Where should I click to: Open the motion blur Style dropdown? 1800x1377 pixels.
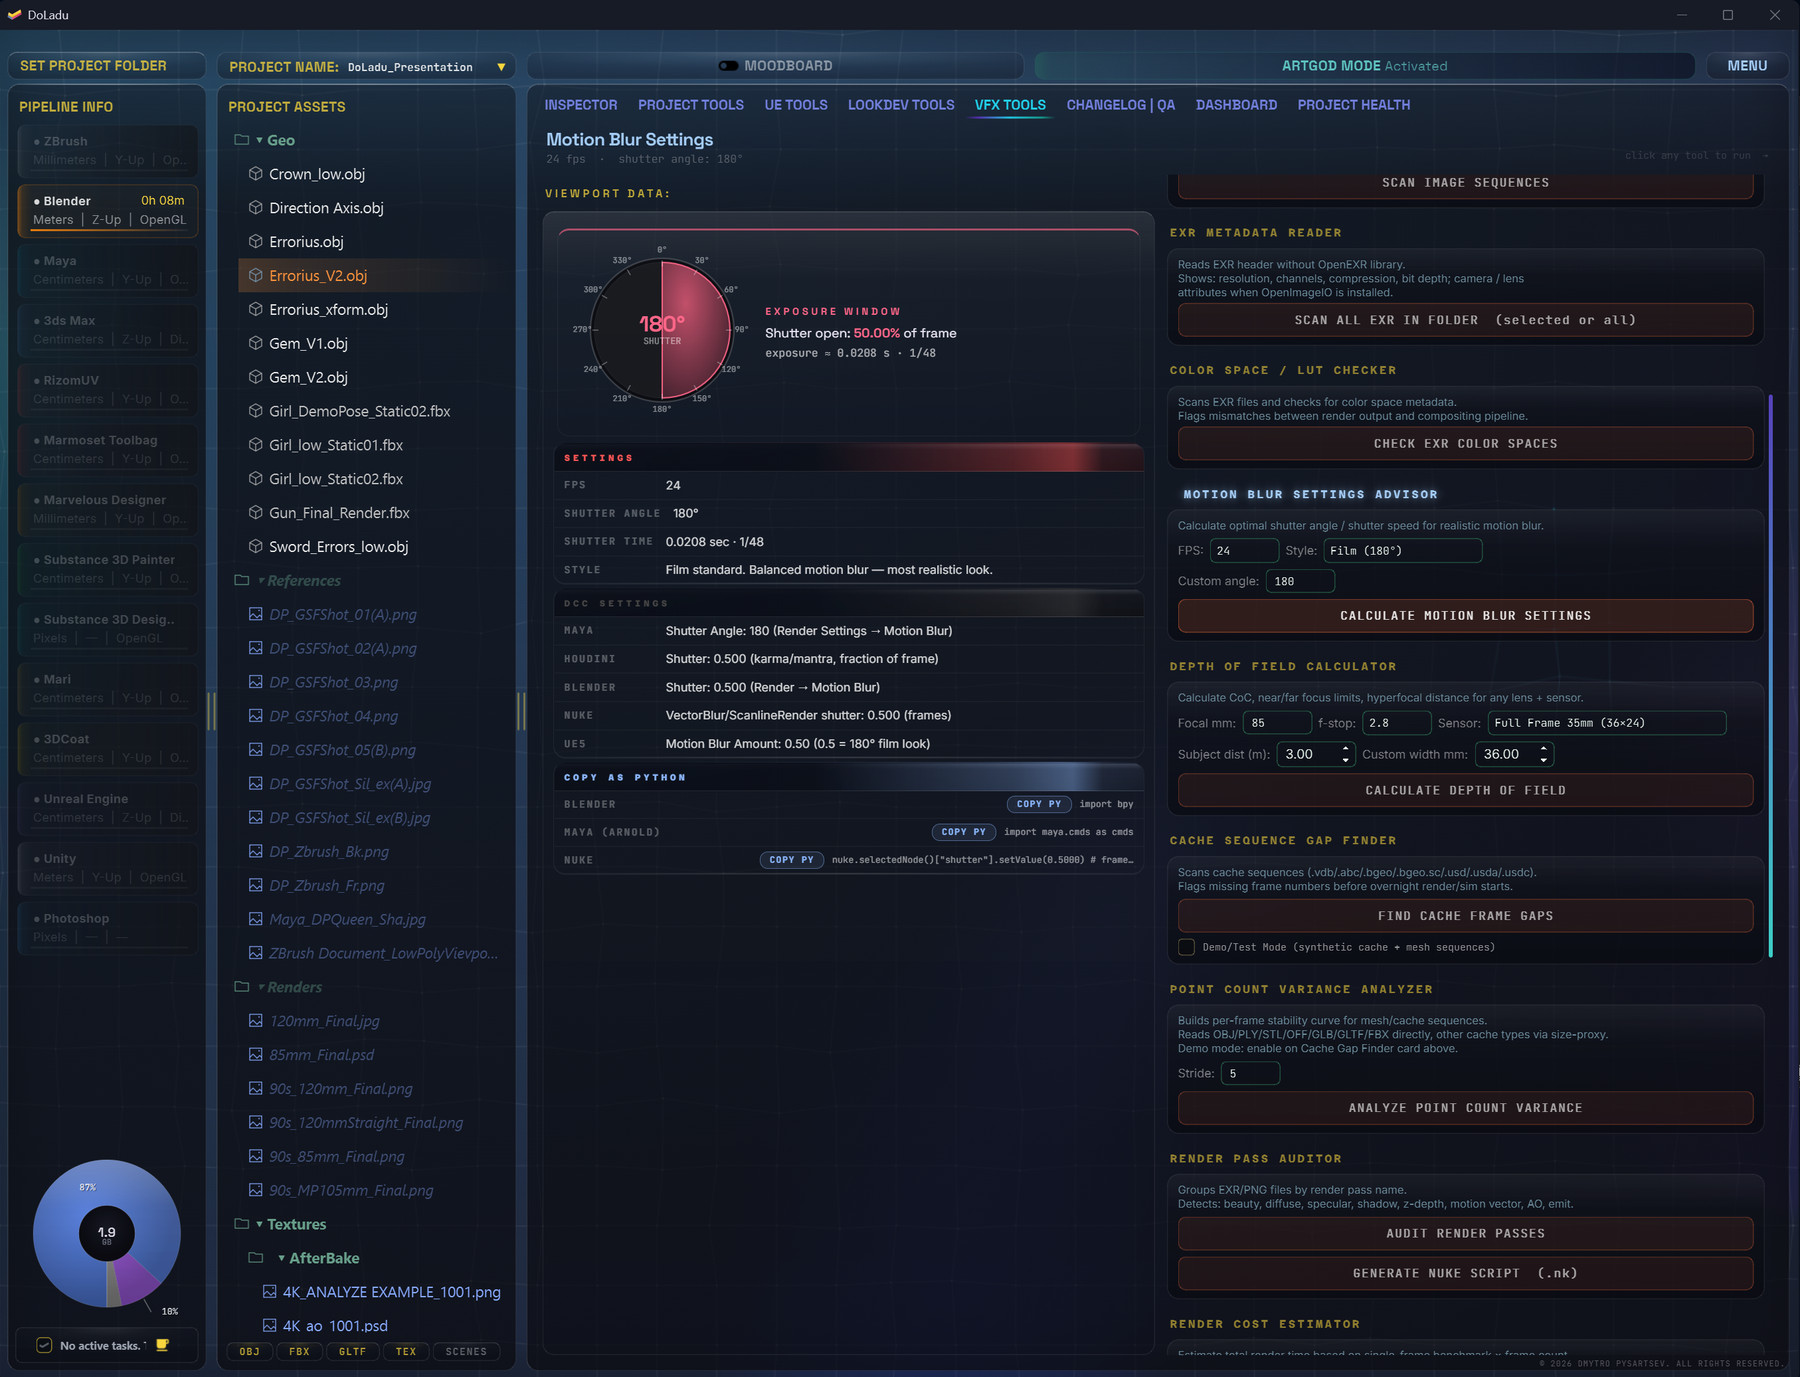click(x=1402, y=551)
